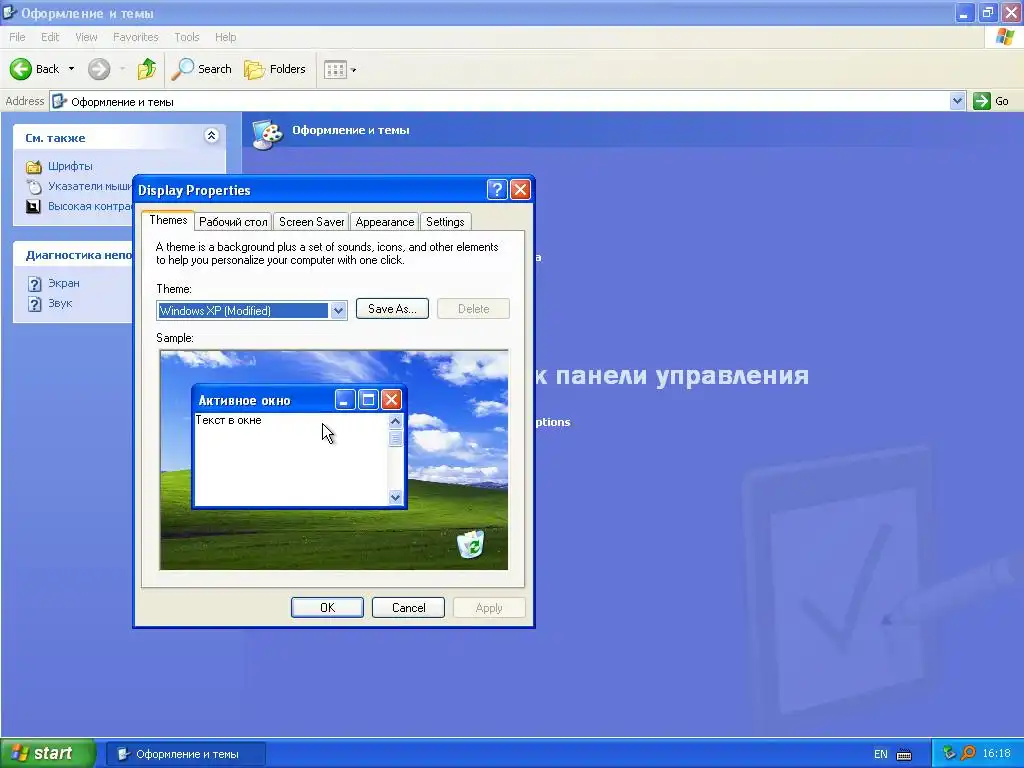The height and width of the screenshot is (768, 1024).
Task: Click the green Back arrow icon
Action: [20, 69]
